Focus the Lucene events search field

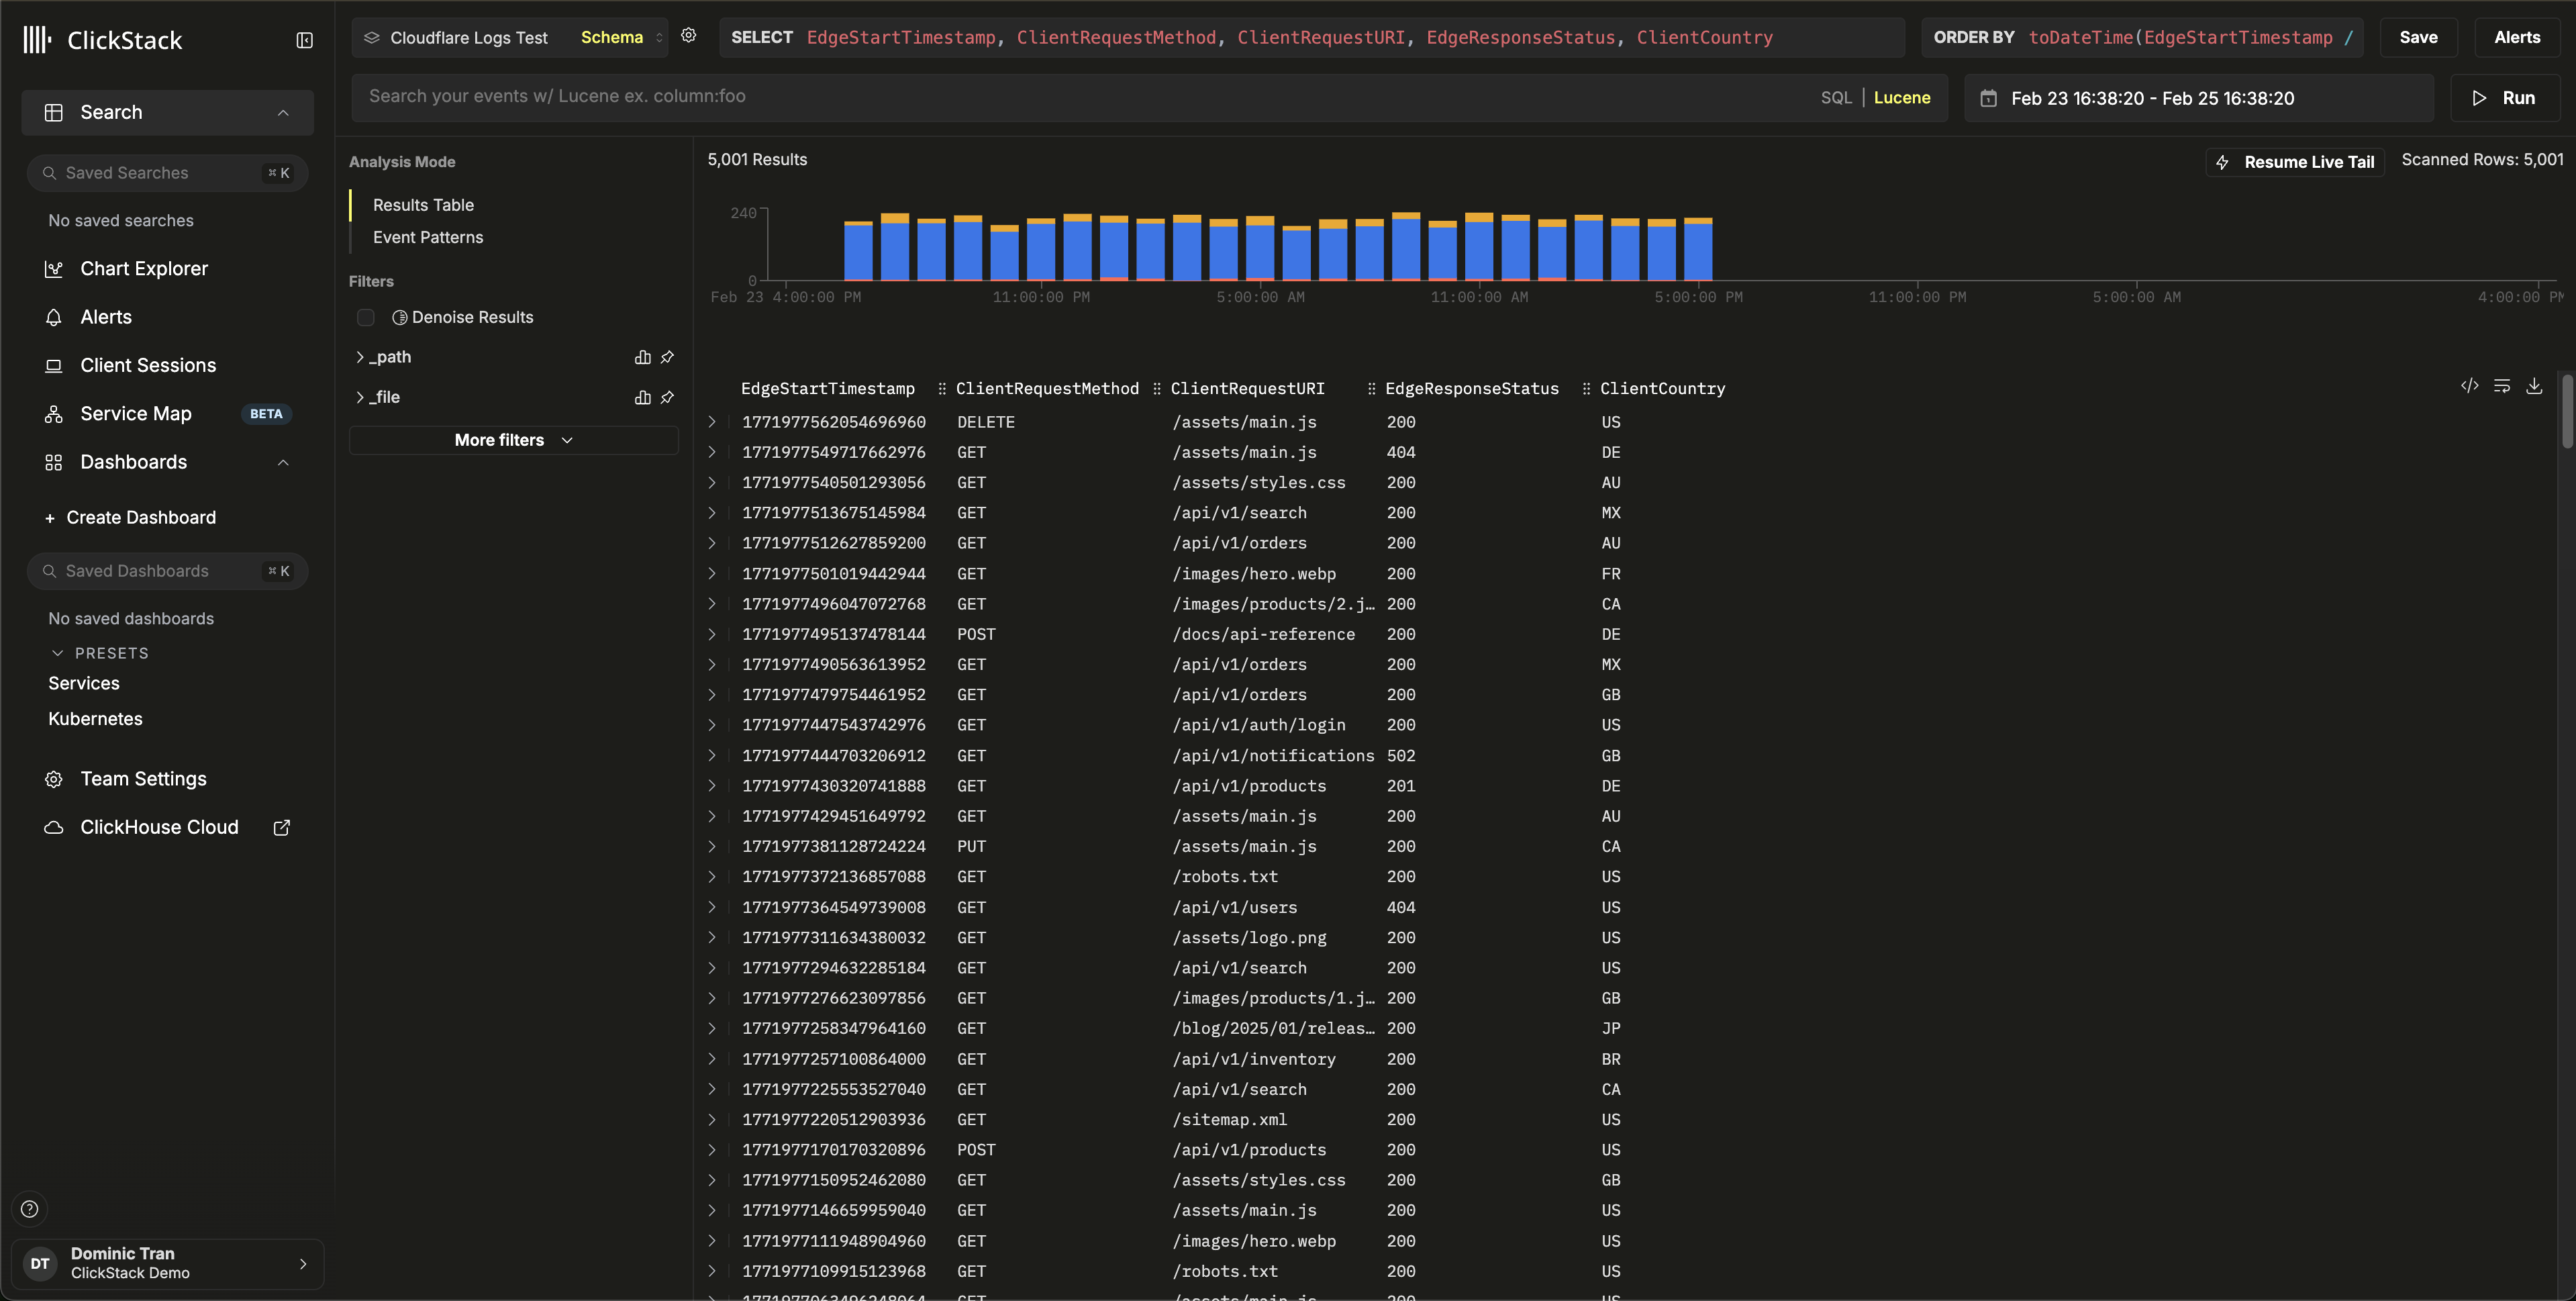tap(1080, 97)
